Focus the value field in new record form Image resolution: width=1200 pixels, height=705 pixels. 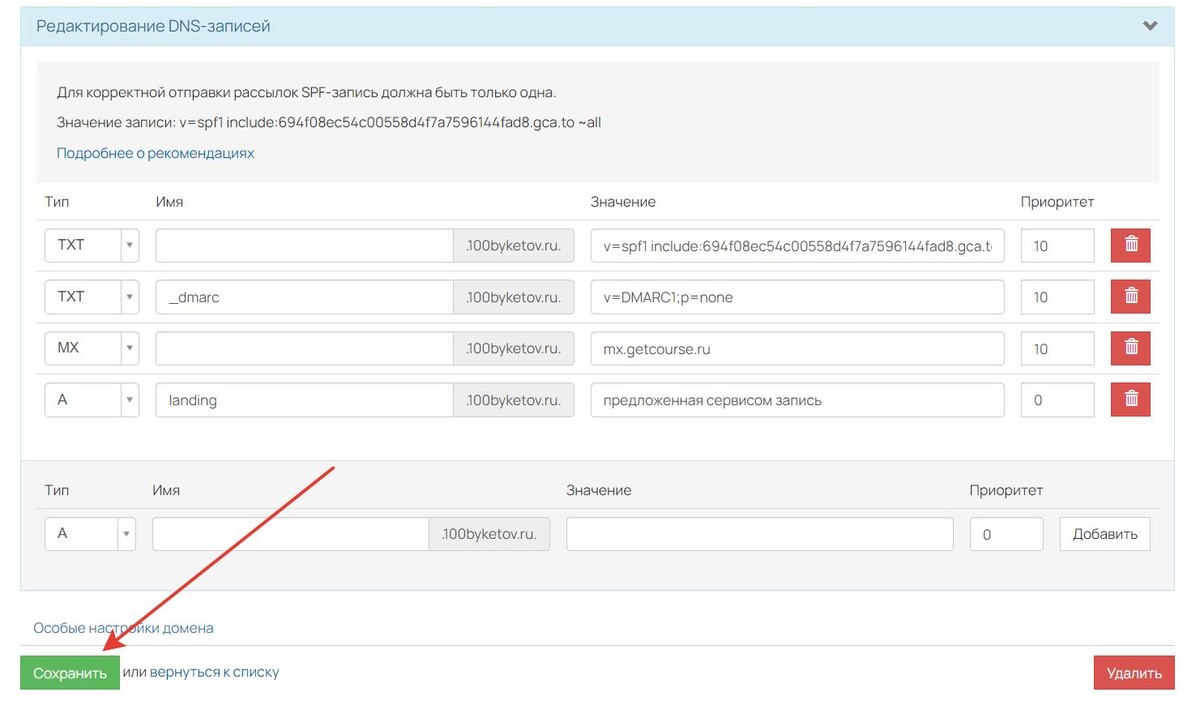tap(760, 534)
